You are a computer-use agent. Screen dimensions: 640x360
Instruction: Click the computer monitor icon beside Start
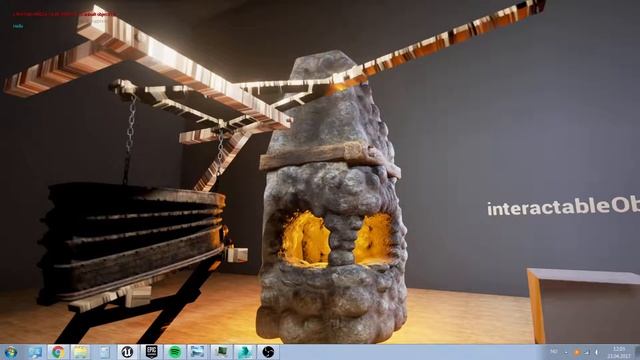(x=35, y=352)
